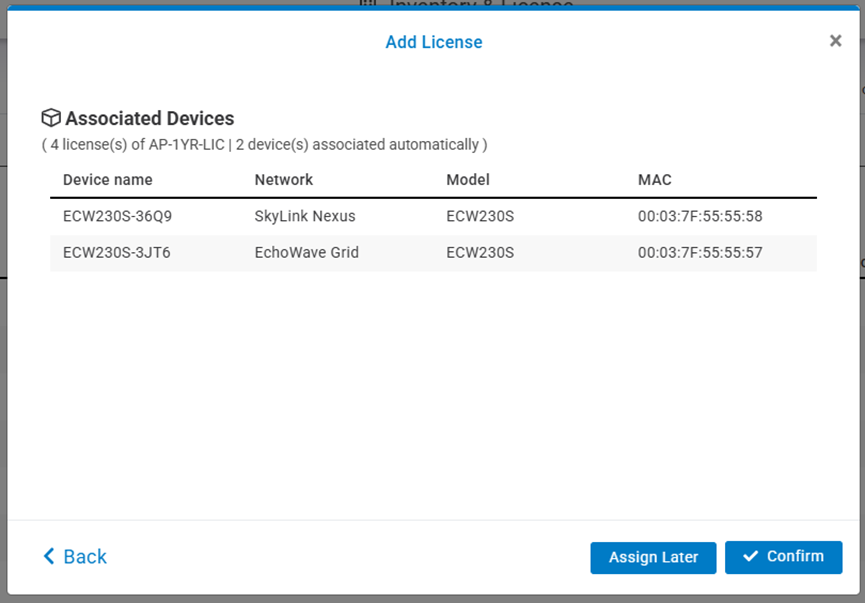Click the box icon beside Associated Devices
The image size is (865, 603).
pyautogui.click(x=51, y=118)
